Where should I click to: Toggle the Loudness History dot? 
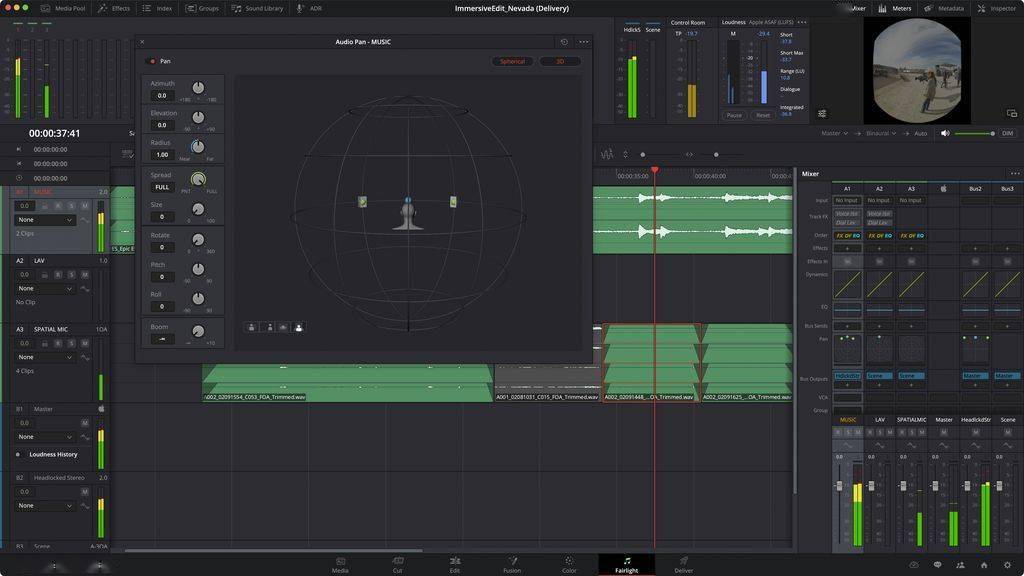coord(18,455)
